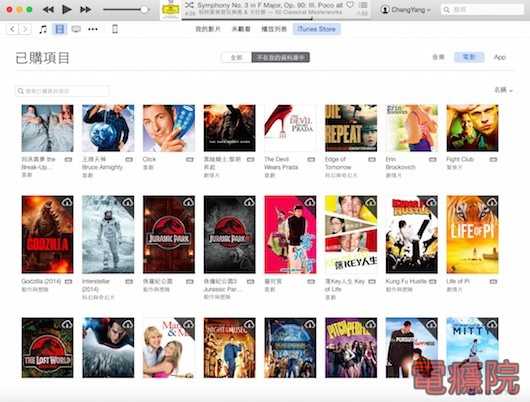Skip forward with the fast-forward button
Screen dimensions: 530x402
(86, 9)
